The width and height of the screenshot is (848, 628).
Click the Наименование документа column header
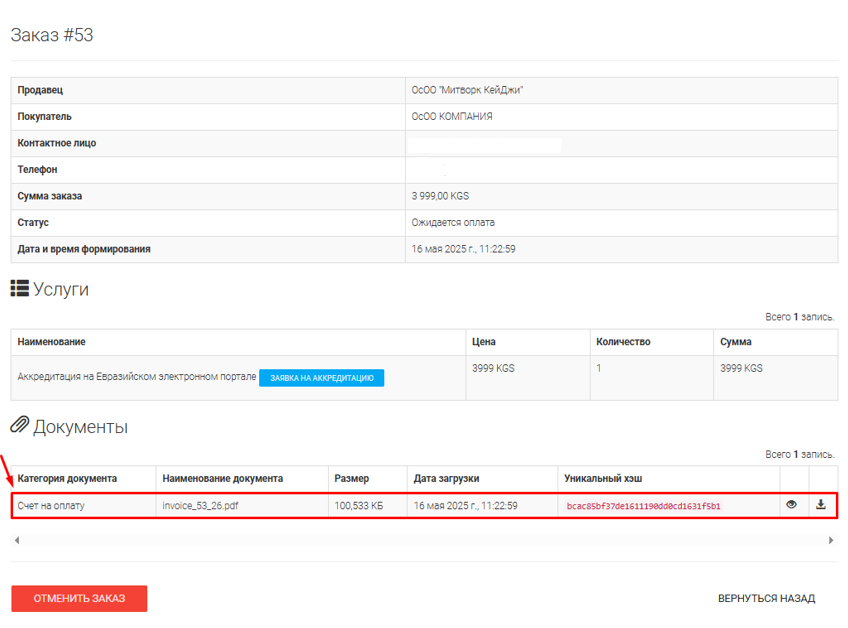coord(222,478)
